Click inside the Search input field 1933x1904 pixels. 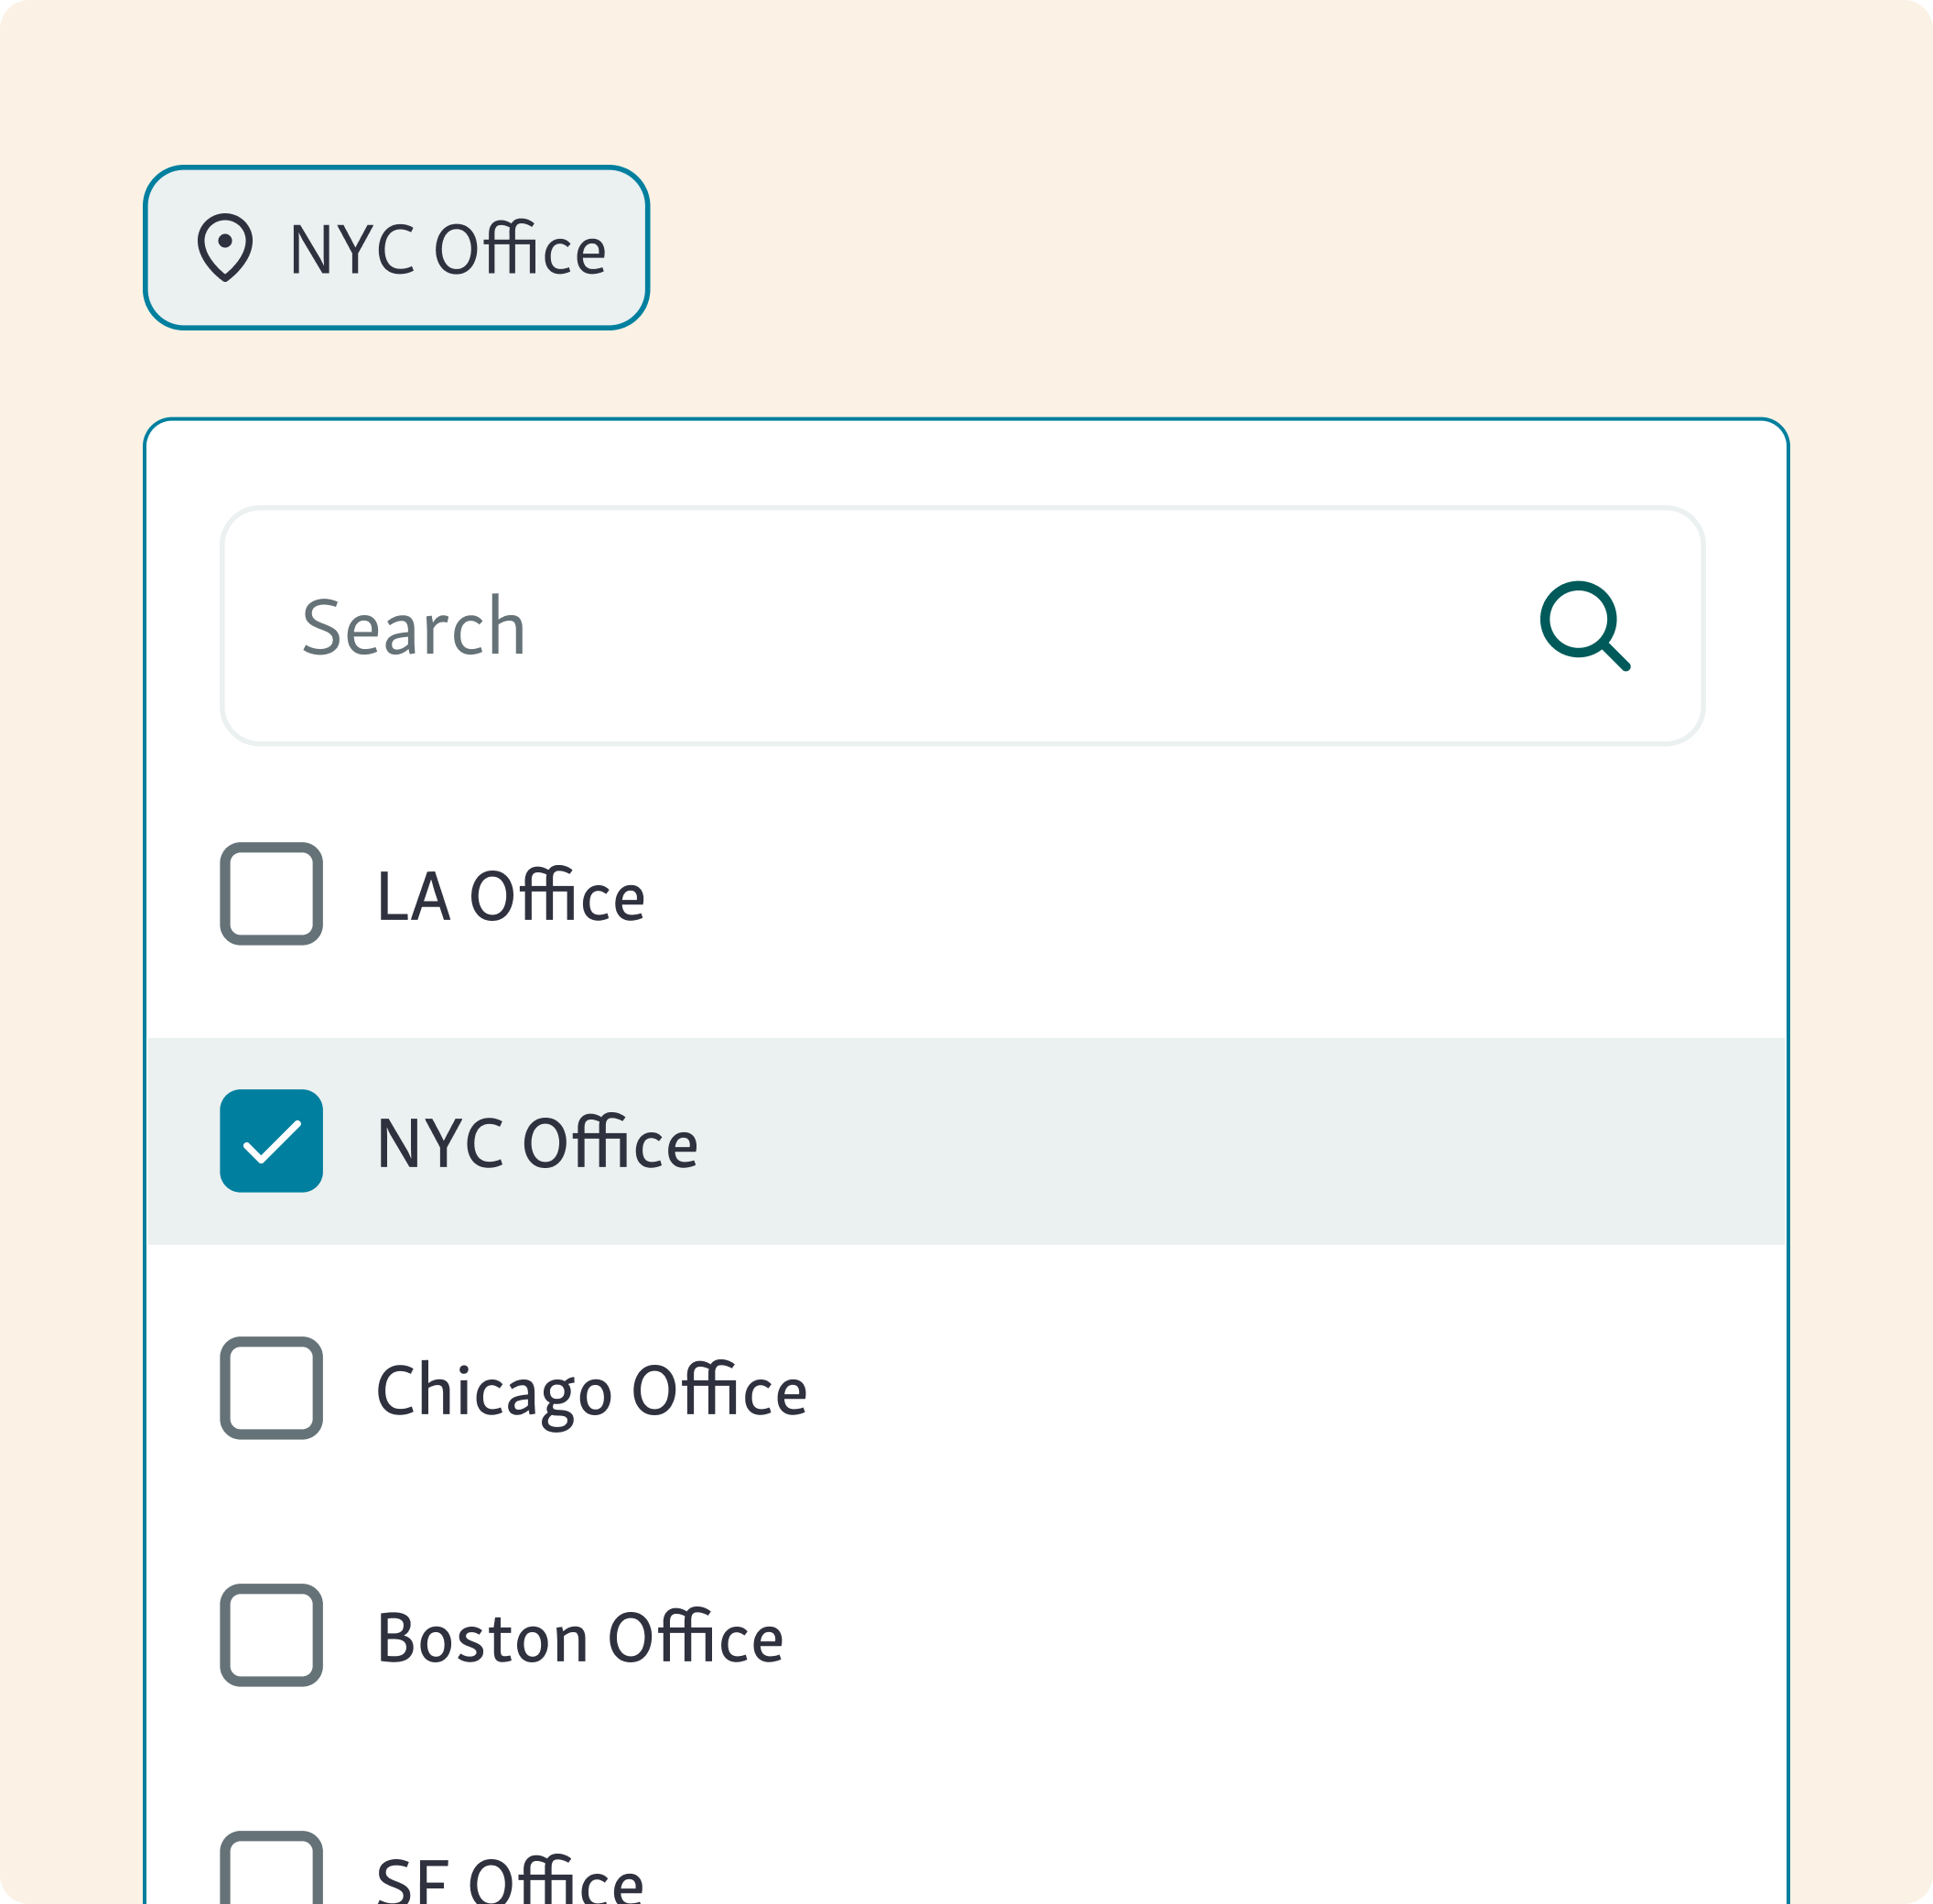tap(700, 625)
